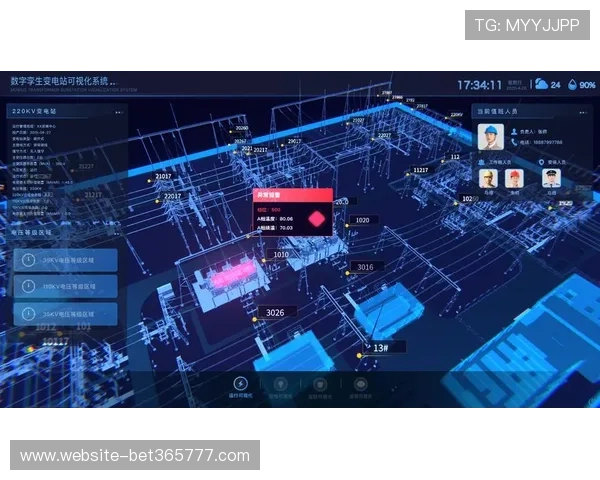Select equipment label 11217
This screenshot has width=600, height=480.
click(421, 170)
